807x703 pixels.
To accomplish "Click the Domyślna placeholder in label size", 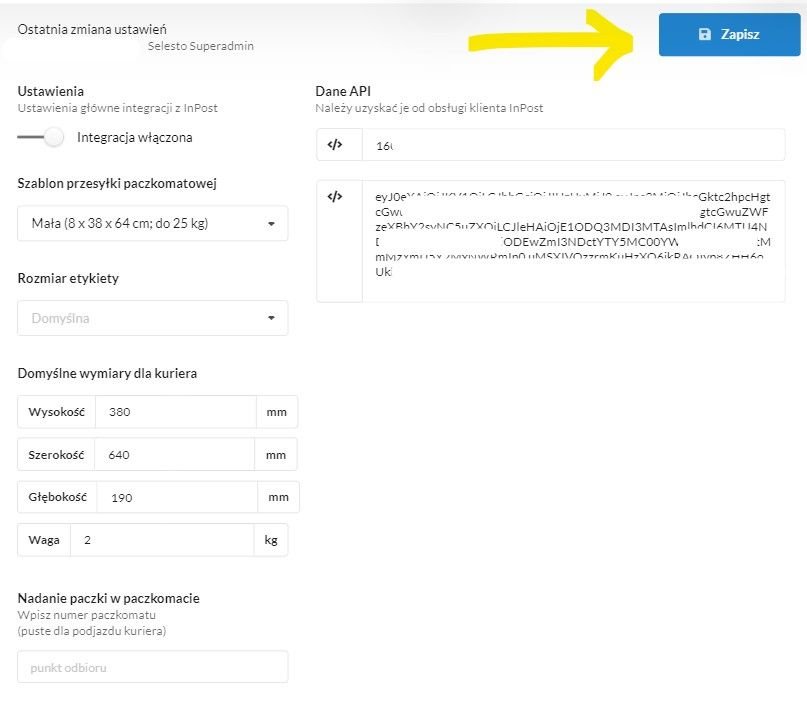I will (60, 318).
